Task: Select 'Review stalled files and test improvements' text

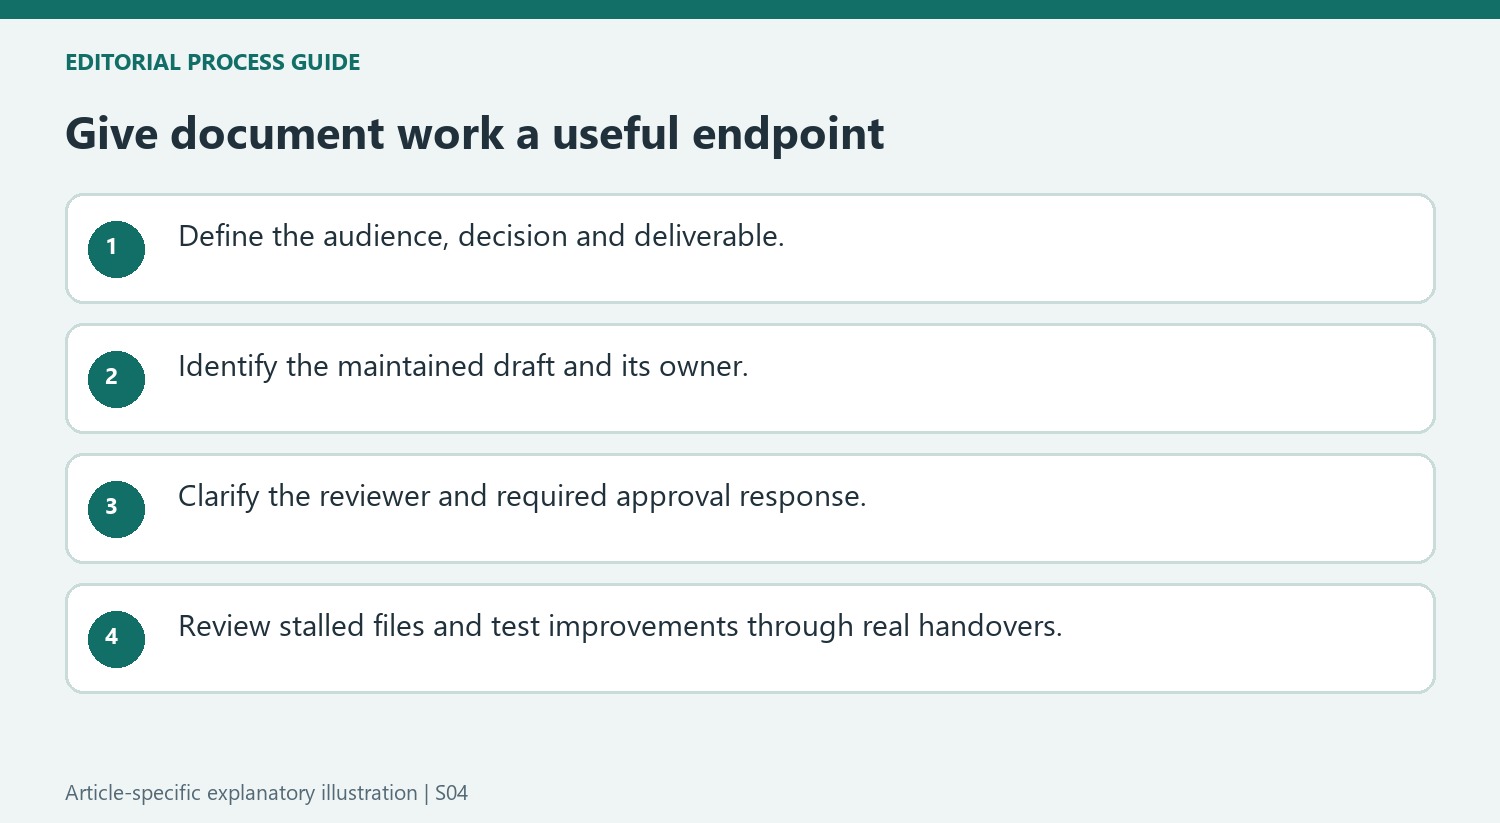Action: 459,627
